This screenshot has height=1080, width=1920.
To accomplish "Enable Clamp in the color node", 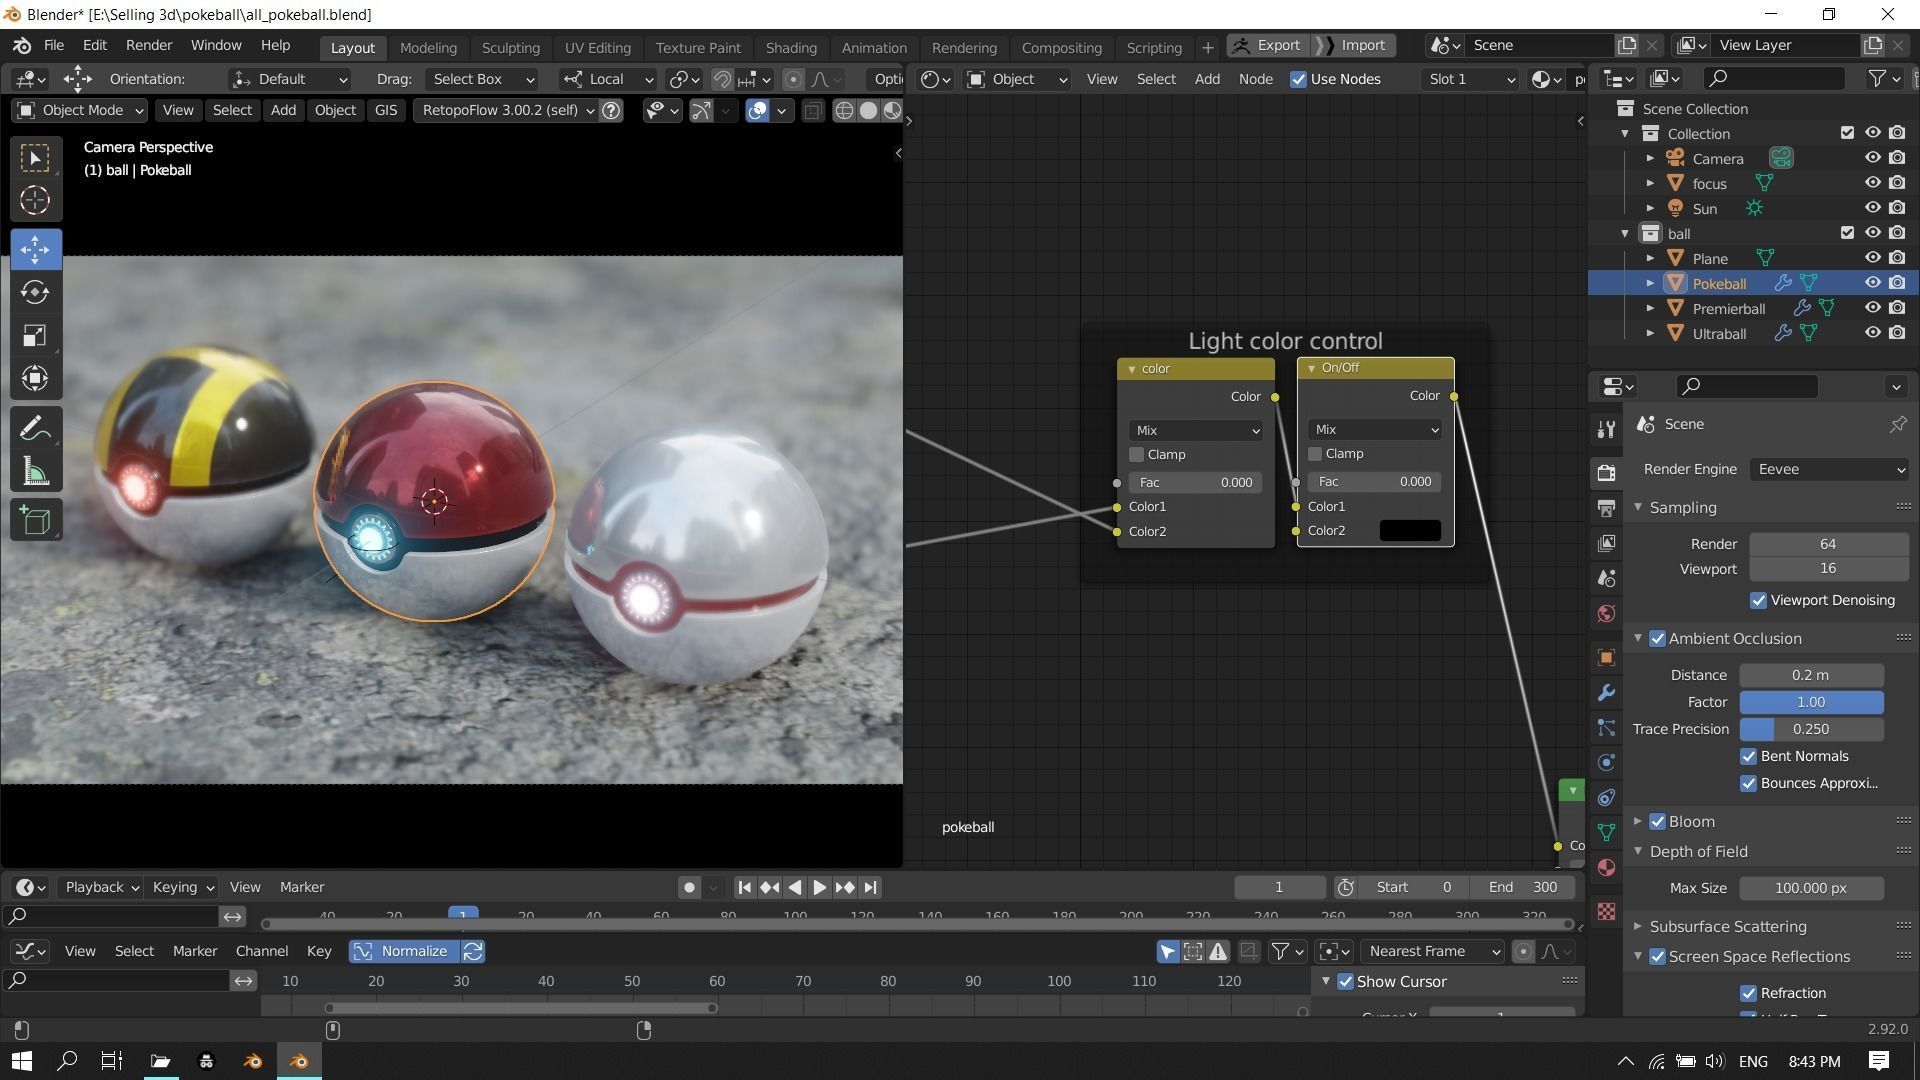I will coord(1136,454).
